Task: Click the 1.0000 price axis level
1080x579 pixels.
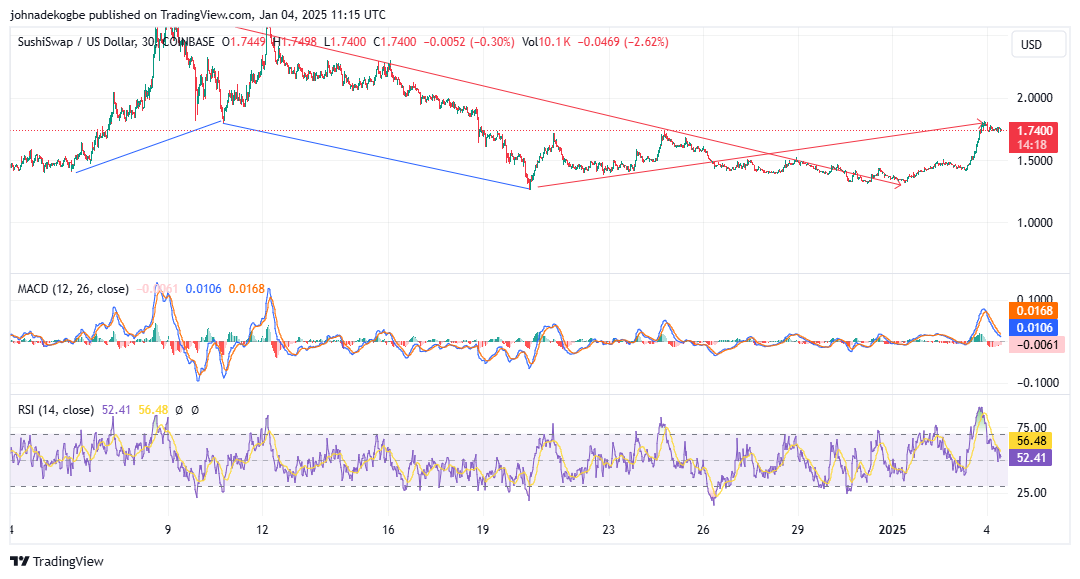Action: point(1035,222)
